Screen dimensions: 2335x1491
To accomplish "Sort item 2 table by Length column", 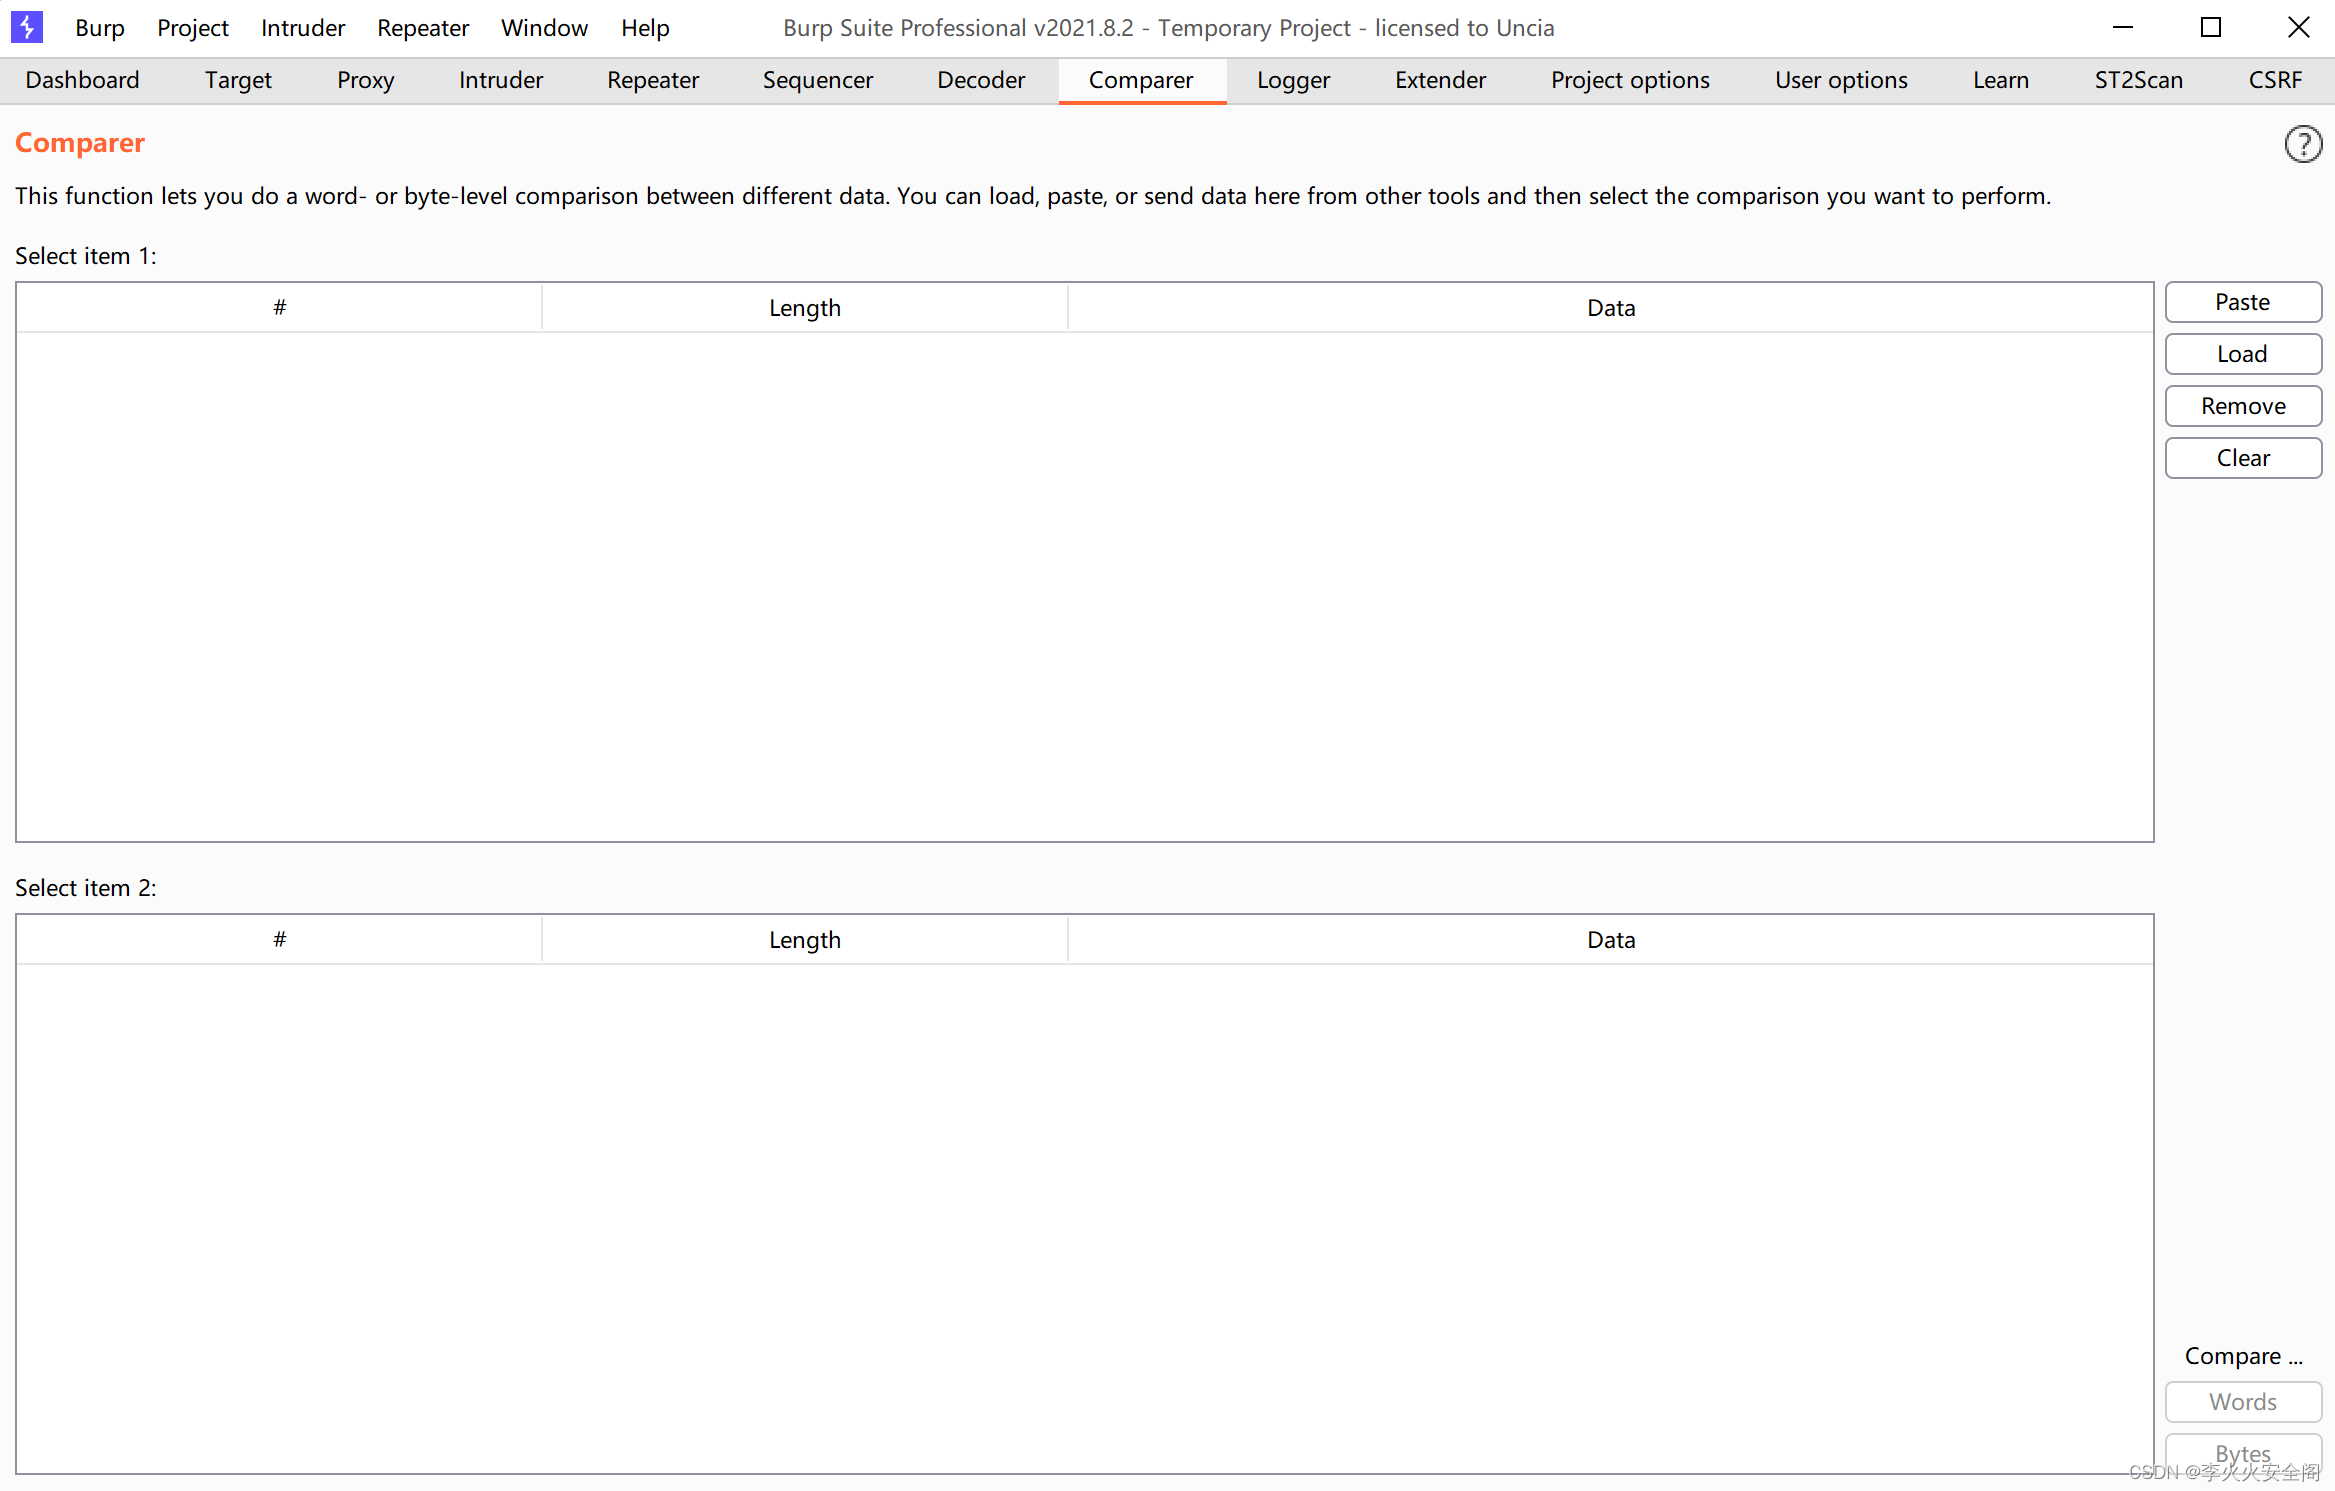I will 805,940.
